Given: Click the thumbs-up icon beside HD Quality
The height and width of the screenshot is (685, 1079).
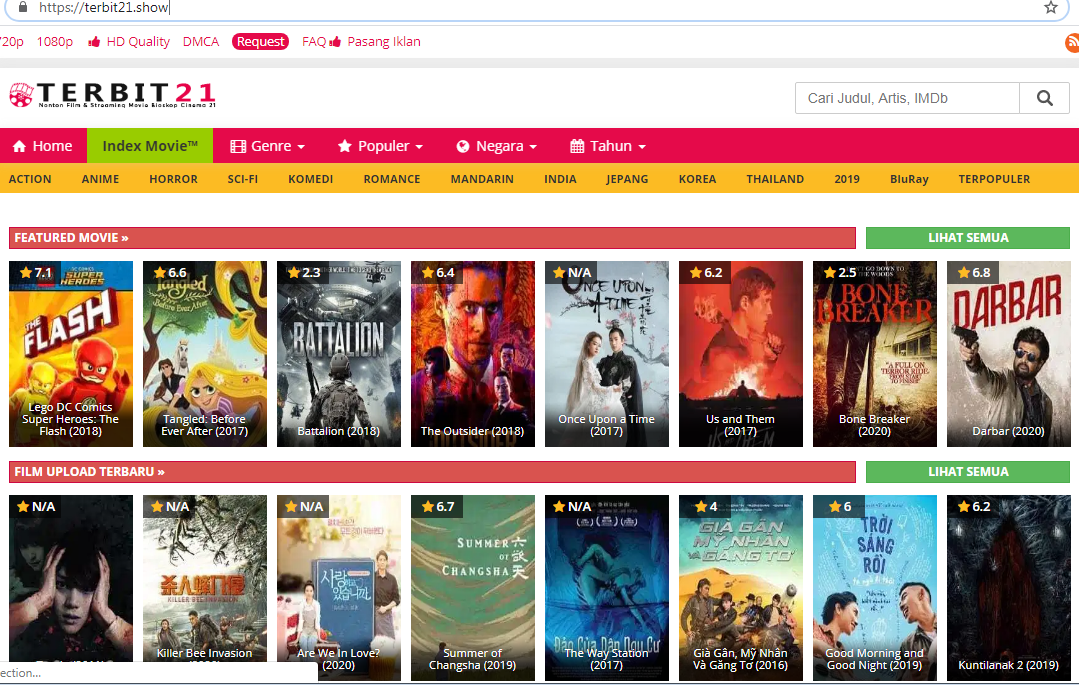Looking at the screenshot, I should (x=94, y=42).
